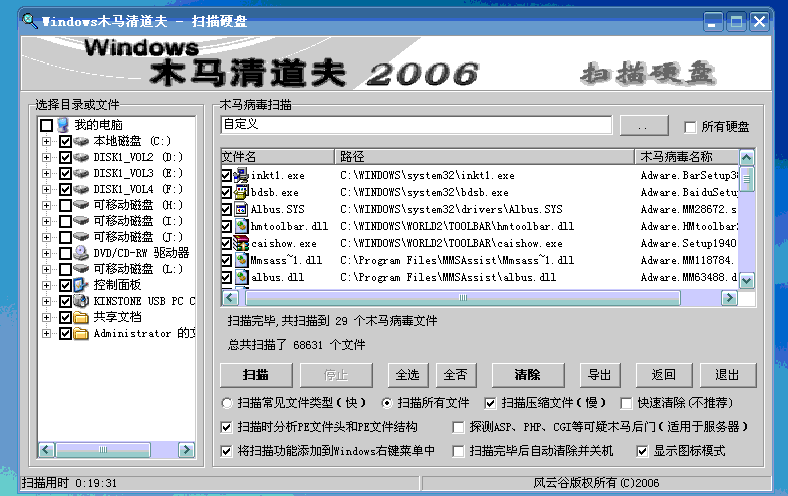Expand the Administrator documents tree node

pos(46,333)
